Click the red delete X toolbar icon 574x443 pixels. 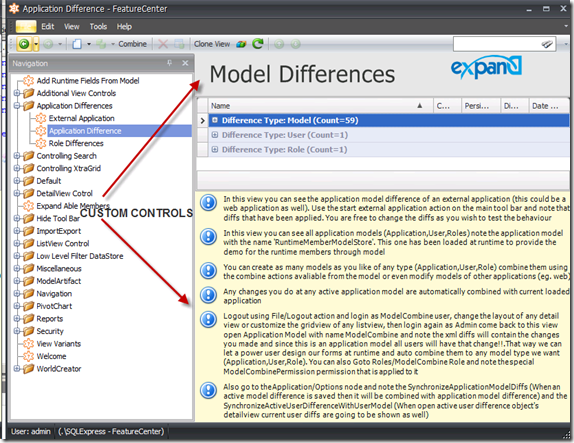coord(163,44)
